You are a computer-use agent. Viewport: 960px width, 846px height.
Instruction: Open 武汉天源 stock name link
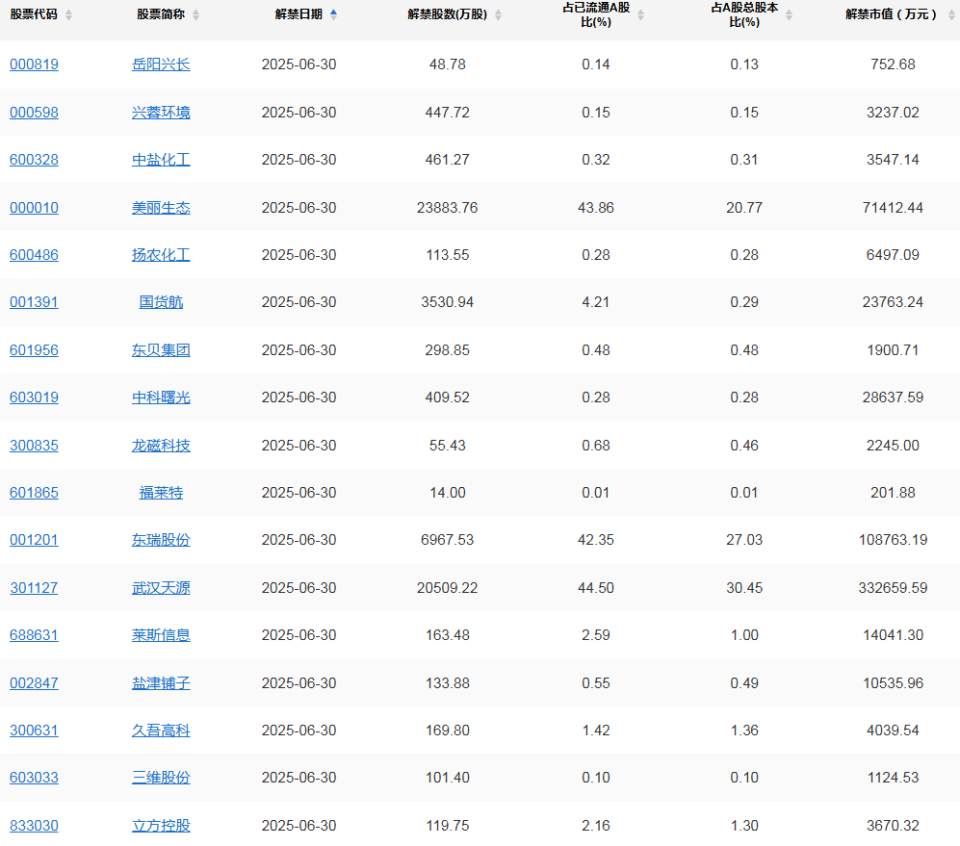click(x=161, y=588)
